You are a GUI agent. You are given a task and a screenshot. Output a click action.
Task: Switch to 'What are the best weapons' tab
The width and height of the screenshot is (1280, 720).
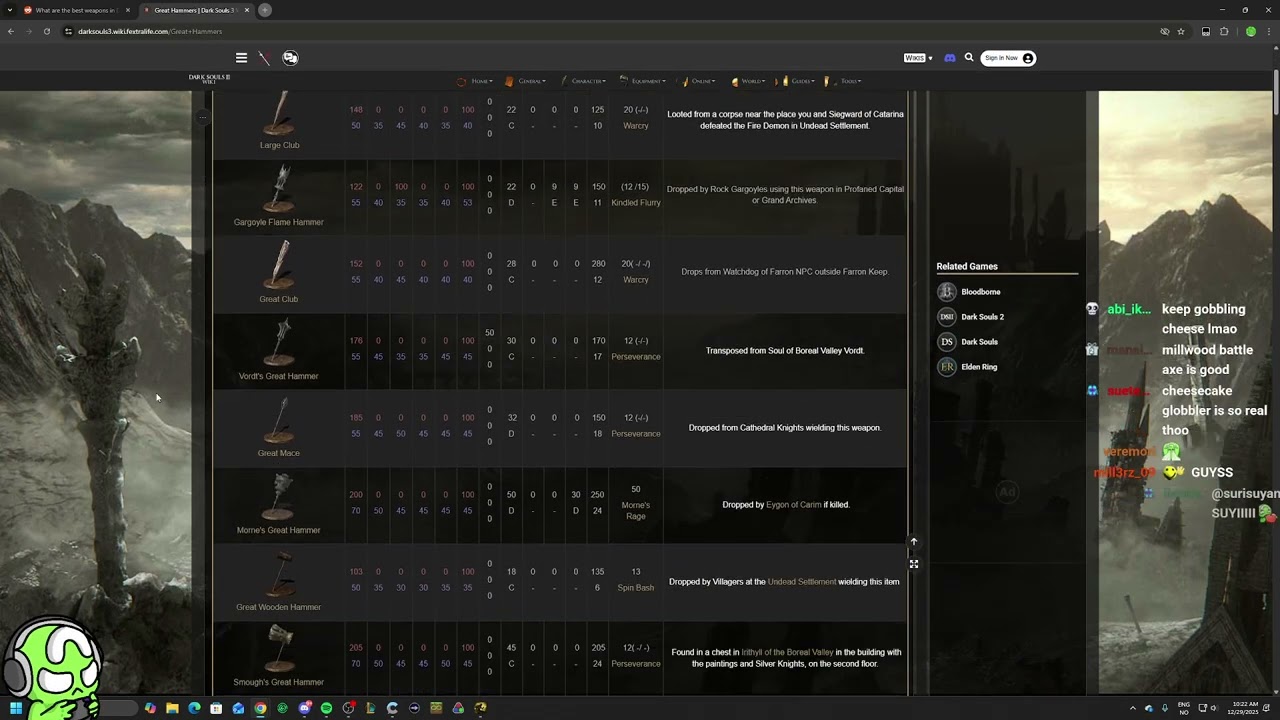click(x=76, y=10)
